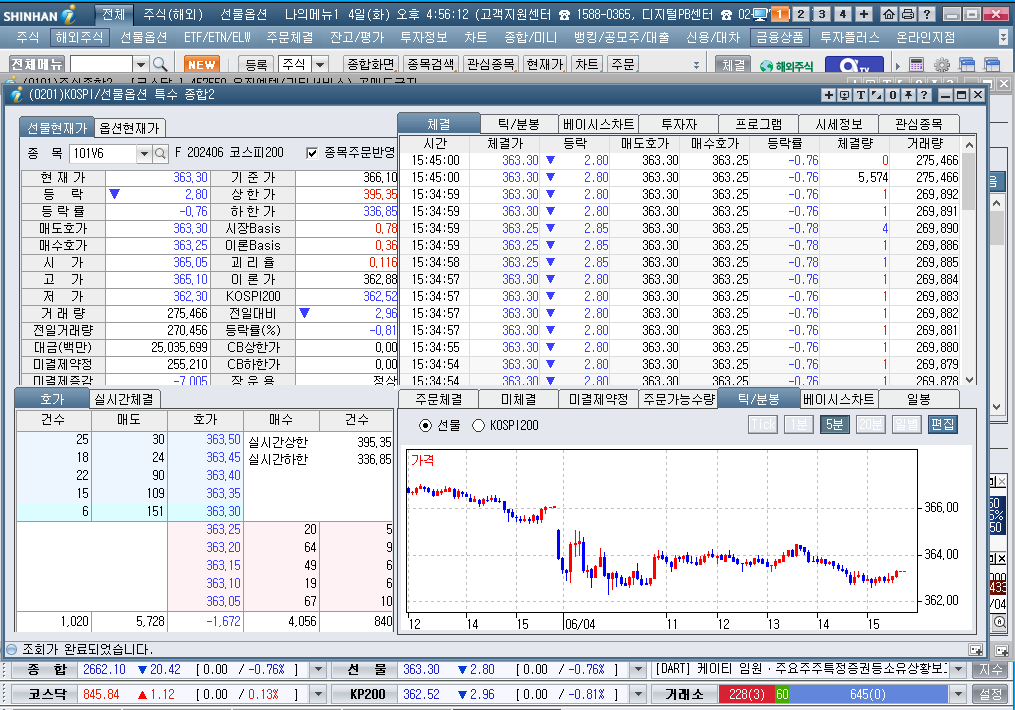
Task: Click the 설정 button in bottom bar
Action: (x=990, y=694)
